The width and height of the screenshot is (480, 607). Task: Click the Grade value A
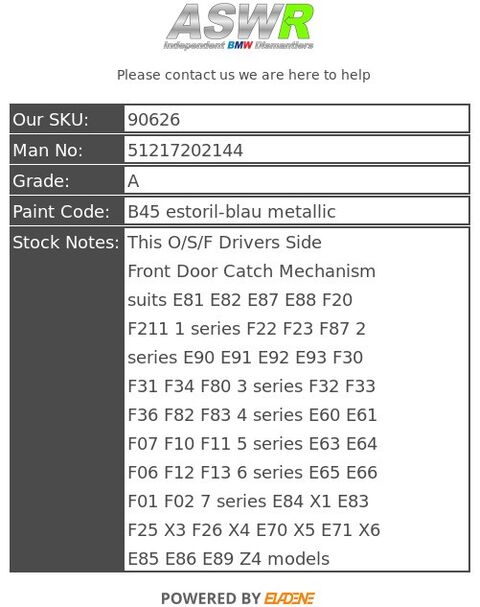pos(133,181)
